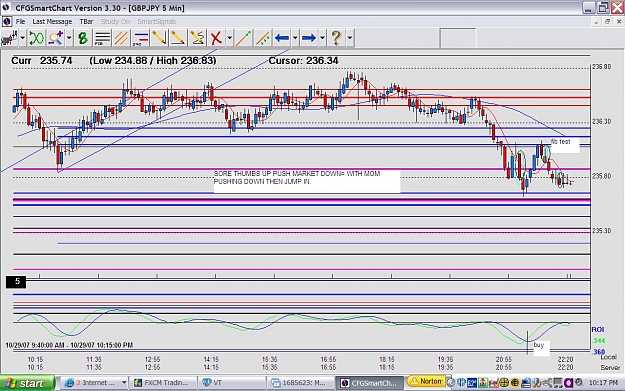Viewport: 625px width, 391px height.
Task: Open the Windows start button
Action: [x=27, y=383]
